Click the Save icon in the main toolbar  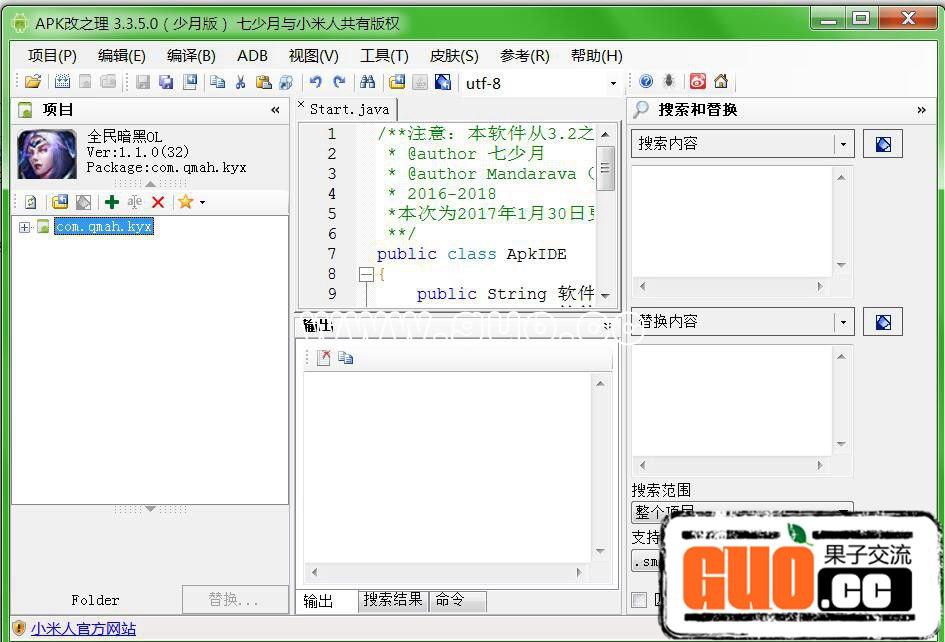pos(143,81)
